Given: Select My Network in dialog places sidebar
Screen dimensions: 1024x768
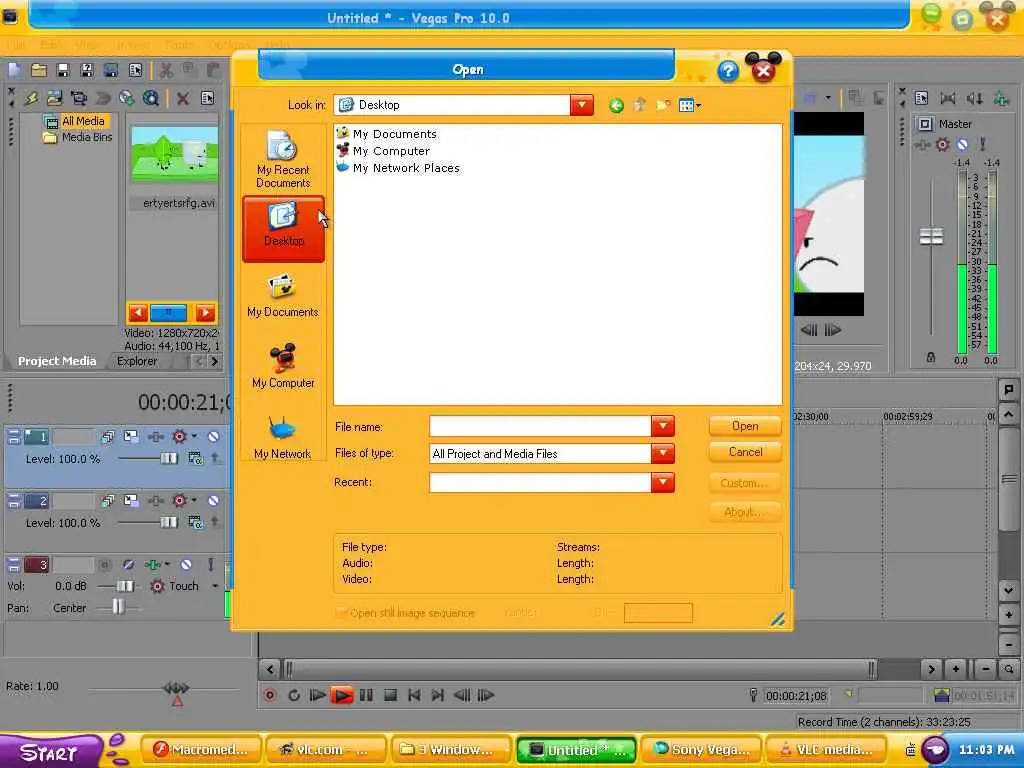Looking at the screenshot, I should tap(283, 437).
